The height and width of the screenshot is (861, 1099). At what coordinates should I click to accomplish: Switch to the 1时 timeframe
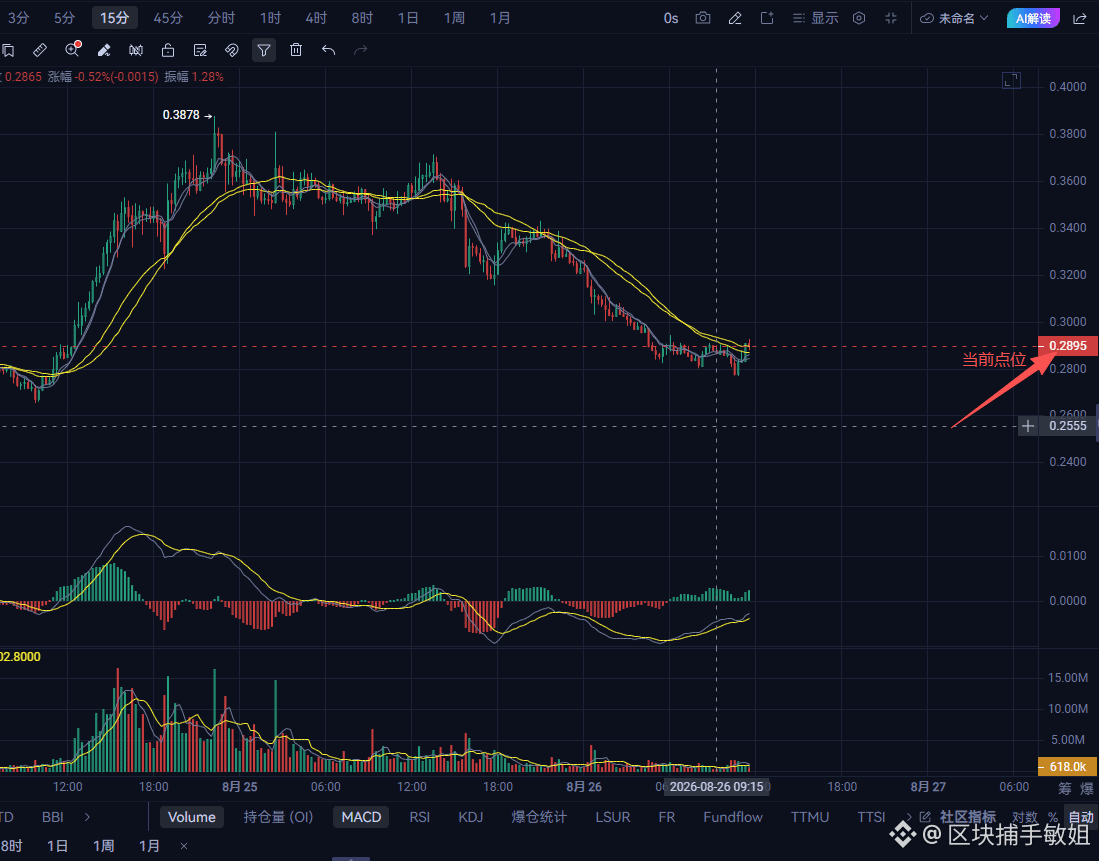pyautogui.click(x=270, y=18)
